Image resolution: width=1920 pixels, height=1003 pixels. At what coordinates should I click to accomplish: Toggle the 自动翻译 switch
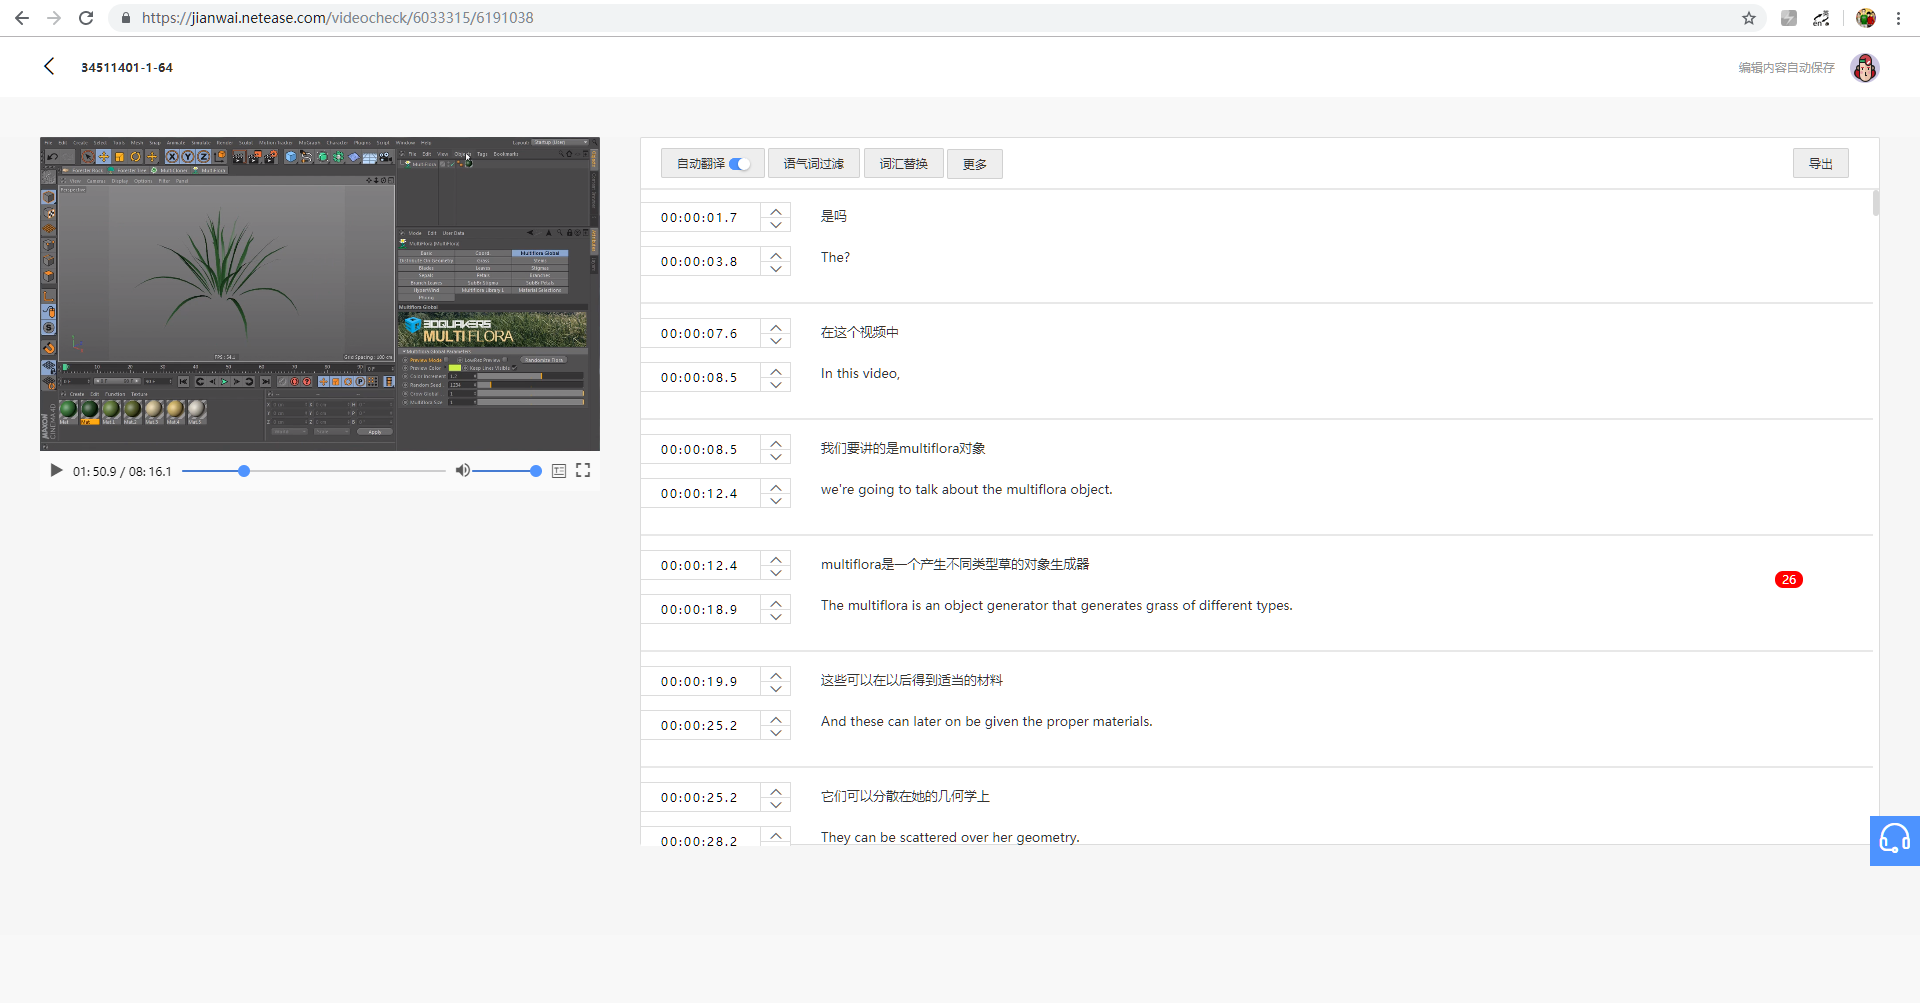click(739, 164)
